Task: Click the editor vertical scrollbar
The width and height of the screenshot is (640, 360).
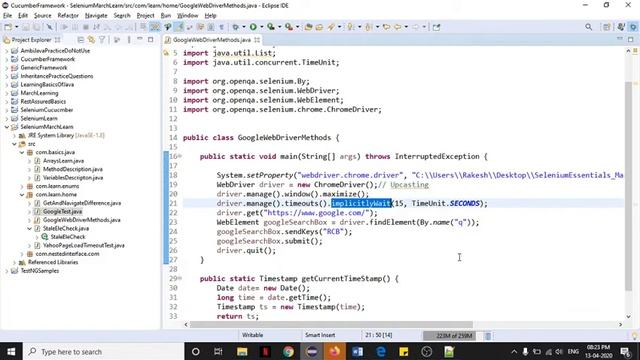Action: (x=628, y=186)
